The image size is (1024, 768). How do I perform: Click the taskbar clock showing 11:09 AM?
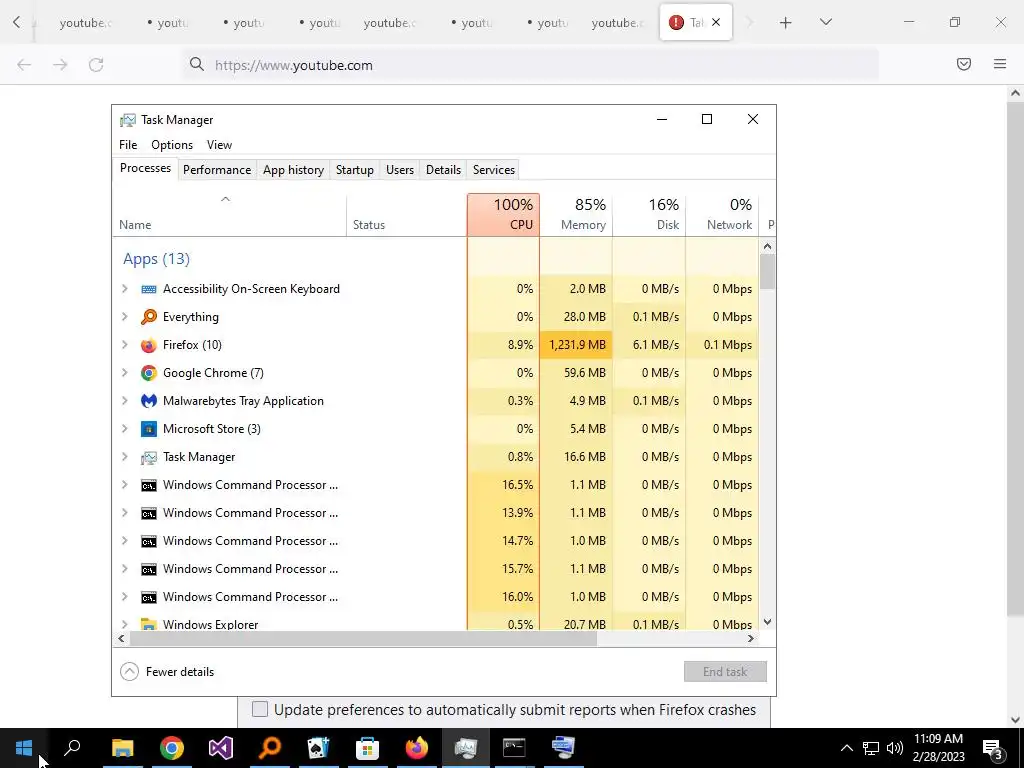tap(938, 748)
